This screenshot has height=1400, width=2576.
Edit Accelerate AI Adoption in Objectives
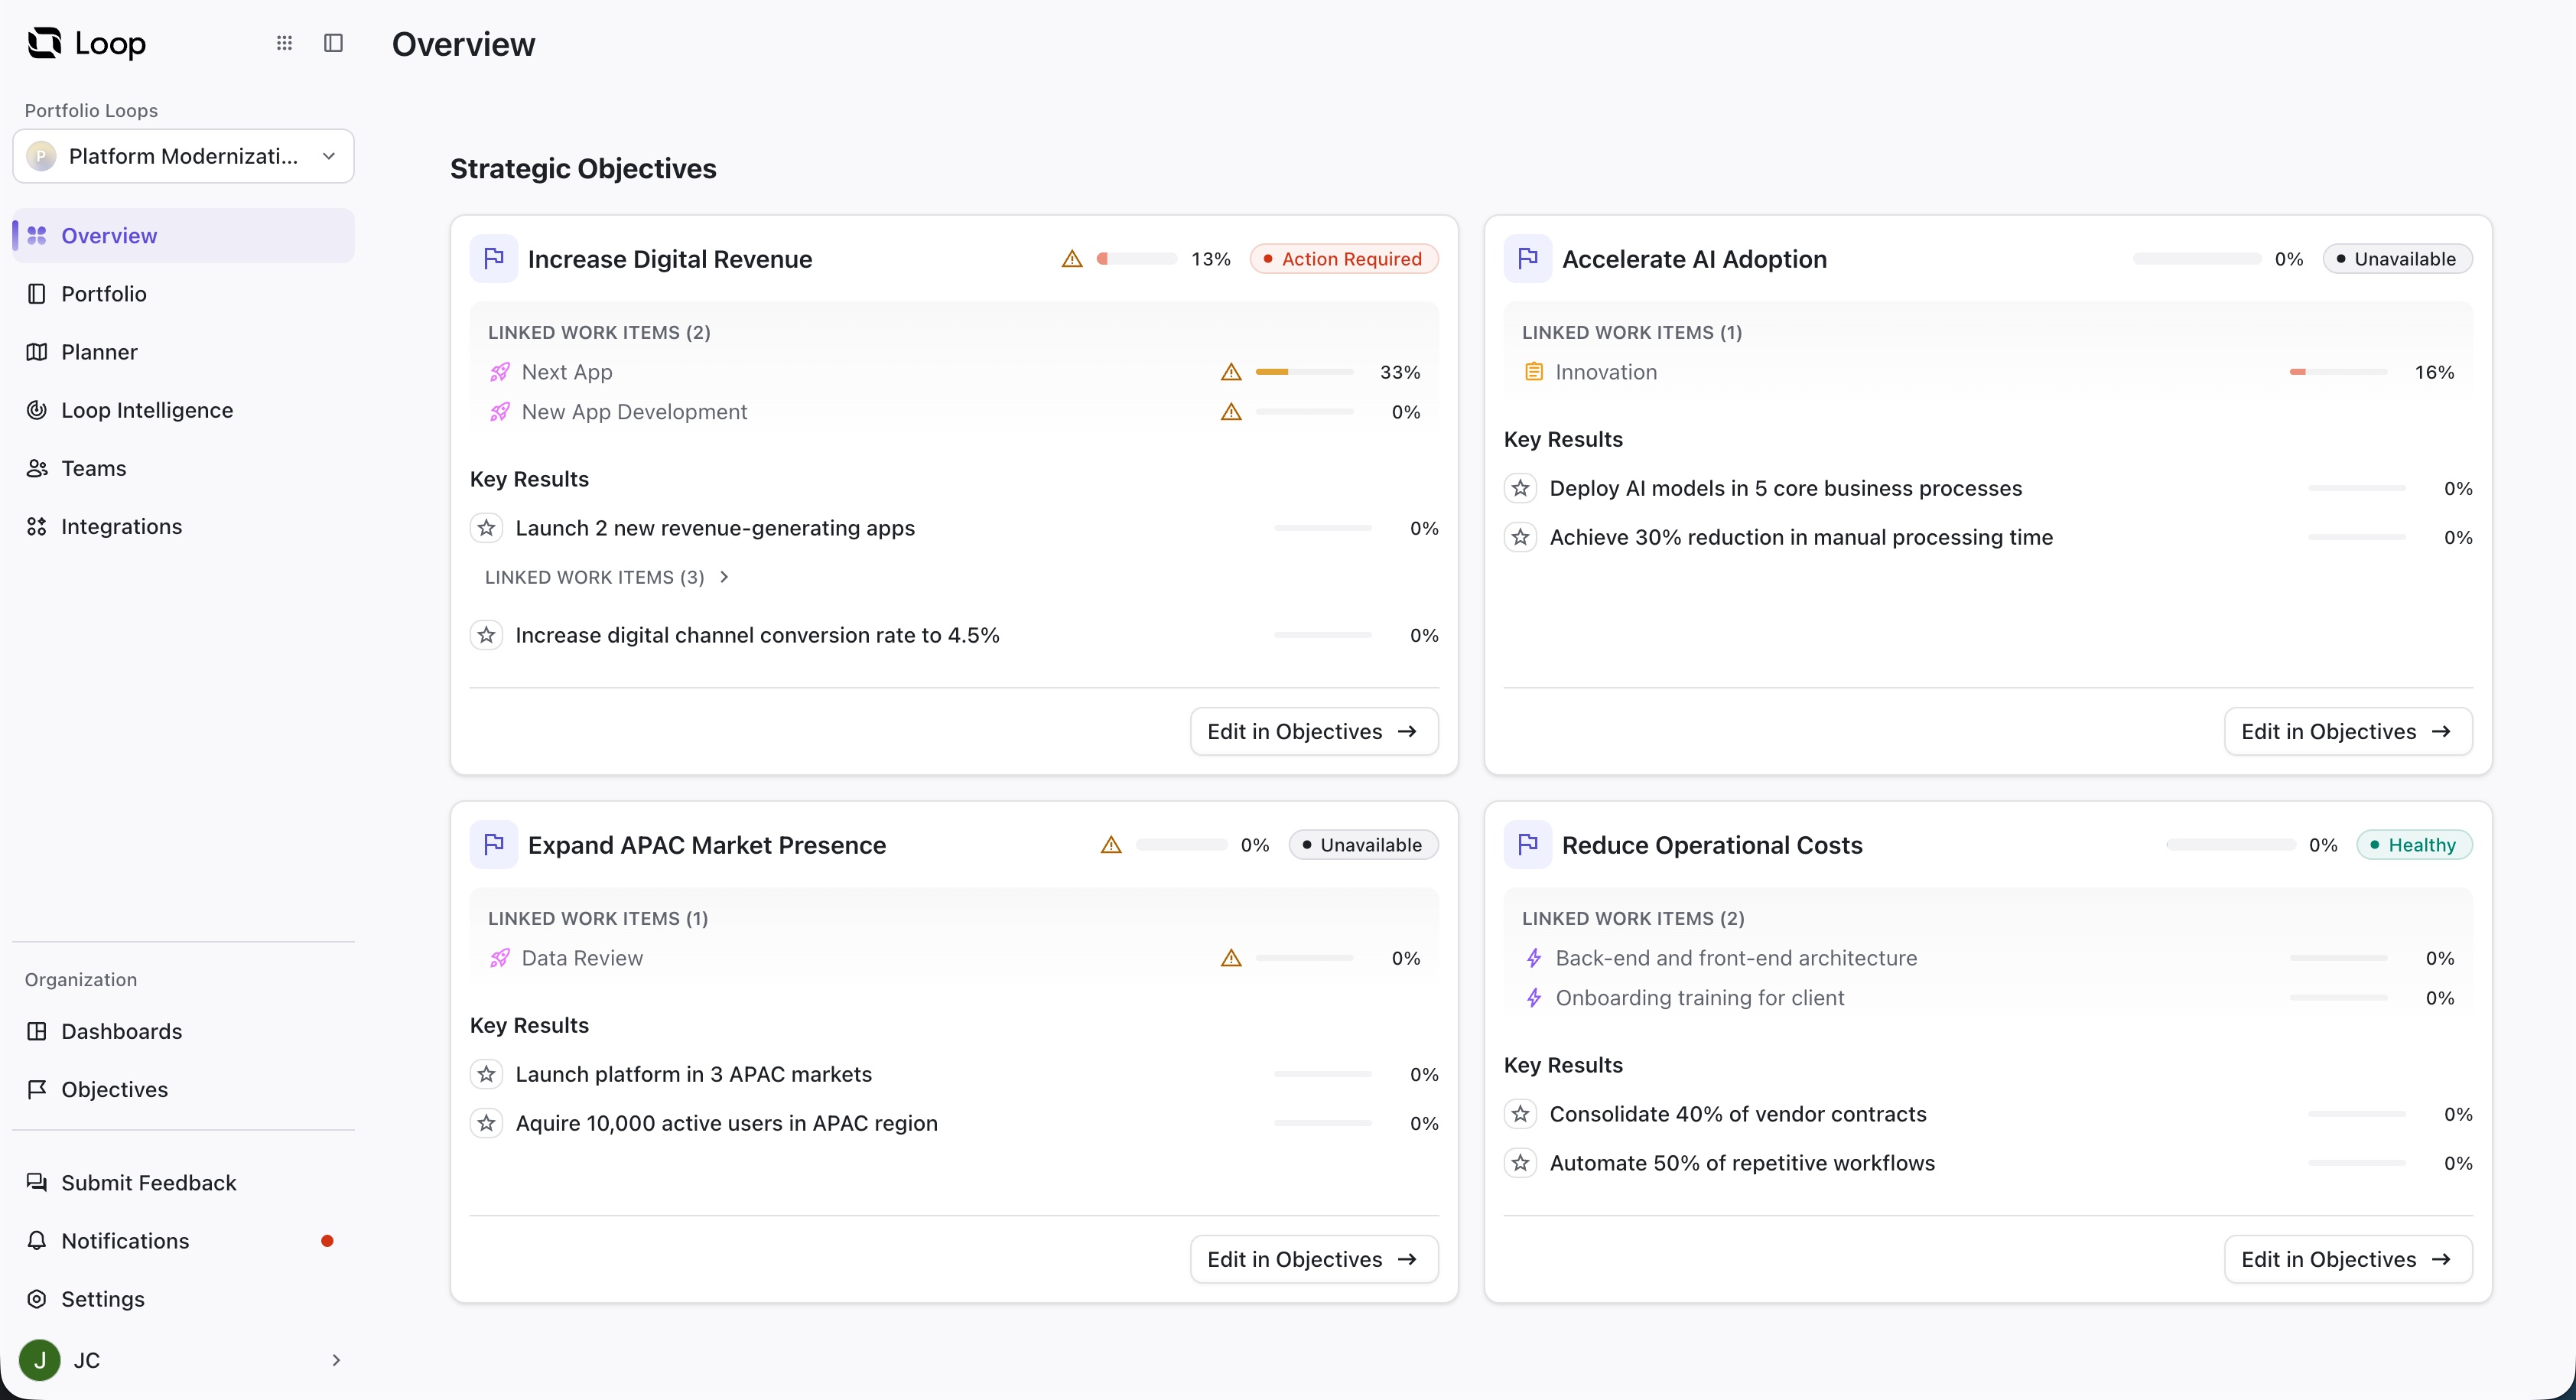click(x=2348, y=732)
